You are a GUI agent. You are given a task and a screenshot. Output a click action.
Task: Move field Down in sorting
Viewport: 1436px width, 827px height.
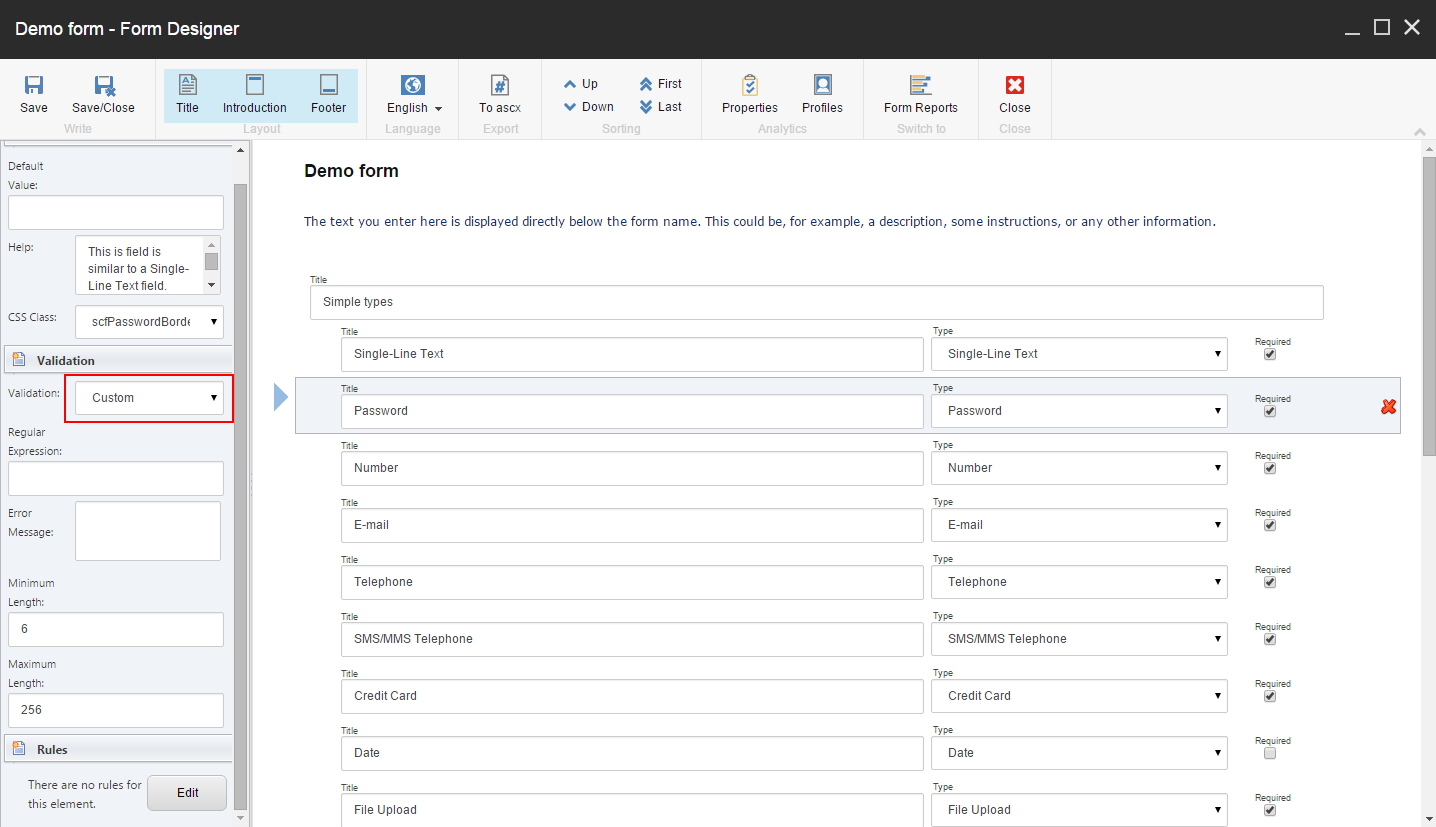588,107
